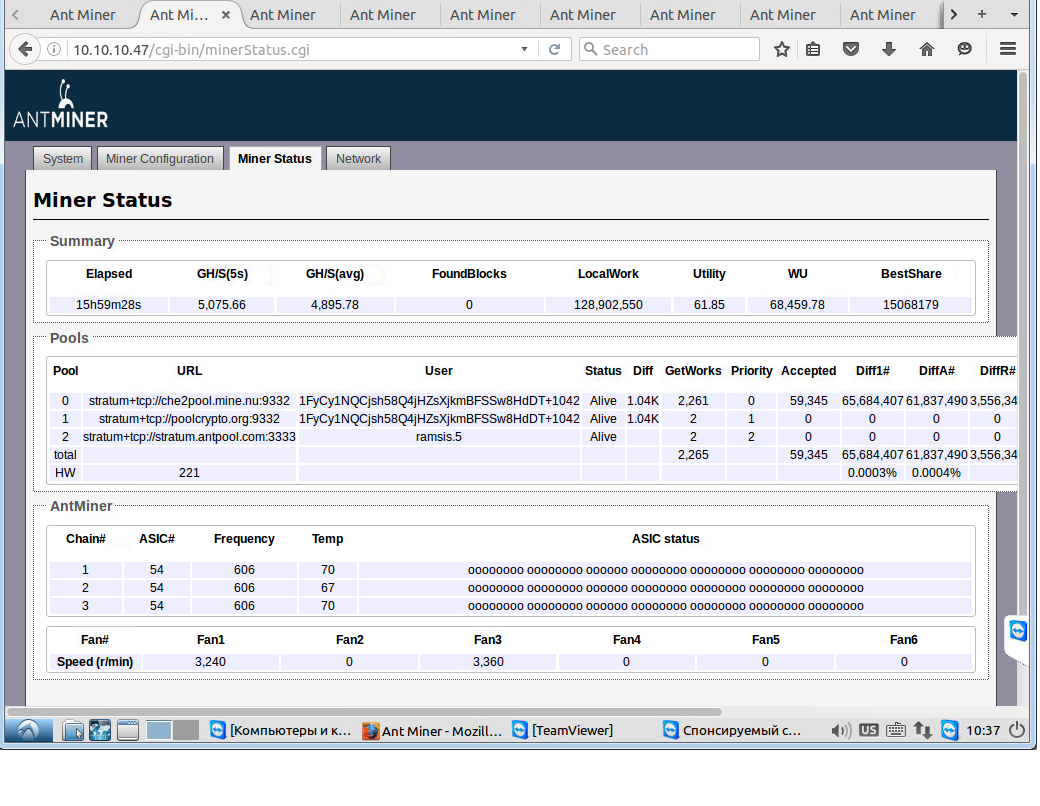This screenshot has width=1040, height=806.
Task: Open the Network tab
Action: click(x=358, y=159)
